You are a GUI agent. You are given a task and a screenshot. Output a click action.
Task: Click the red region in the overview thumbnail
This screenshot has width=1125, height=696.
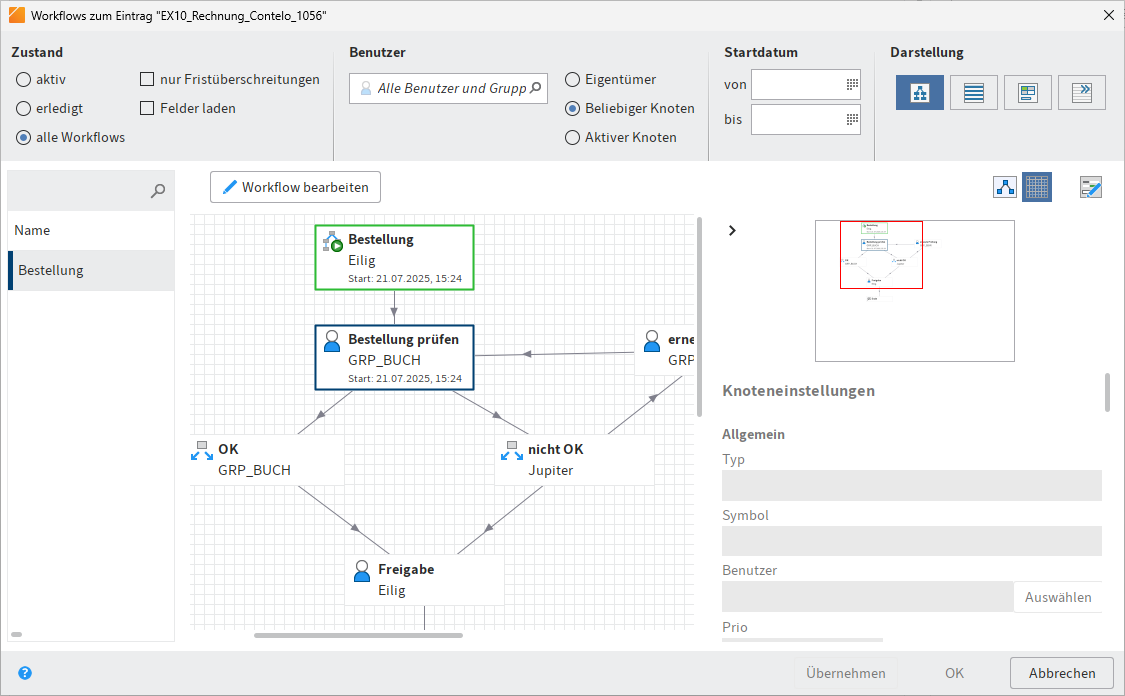(x=881, y=255)
